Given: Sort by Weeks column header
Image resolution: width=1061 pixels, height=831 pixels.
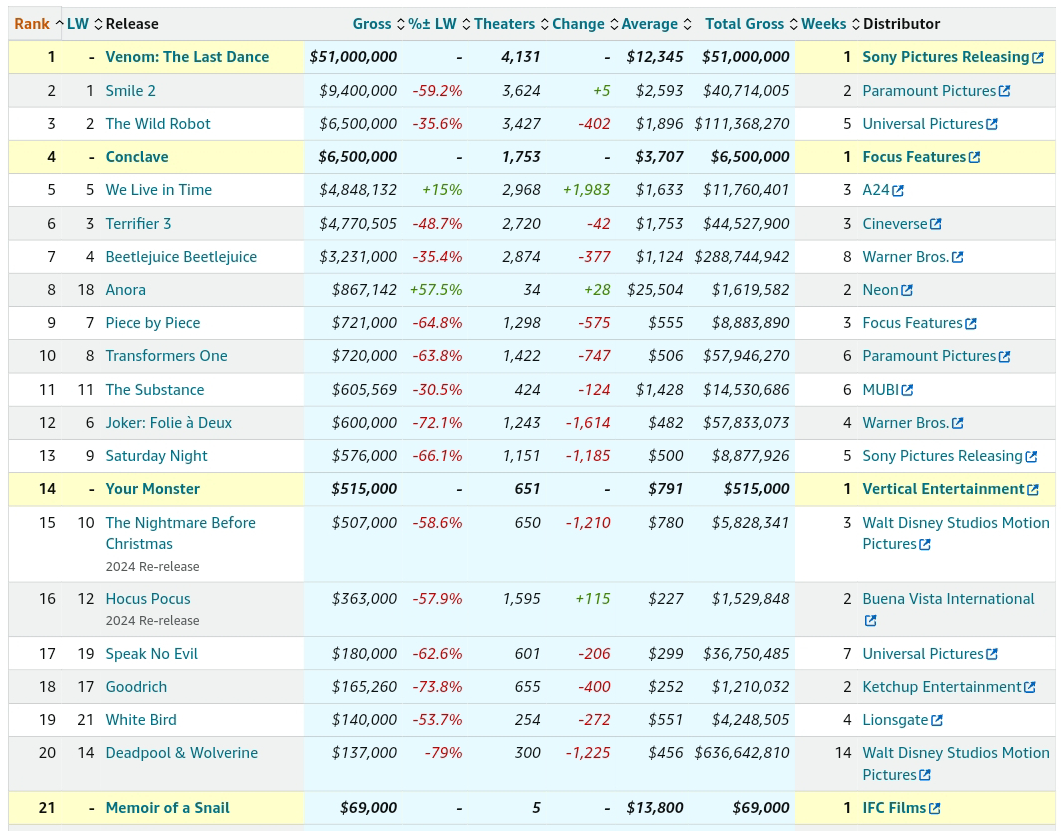Looking at the screenshot, I should (830, 24).
